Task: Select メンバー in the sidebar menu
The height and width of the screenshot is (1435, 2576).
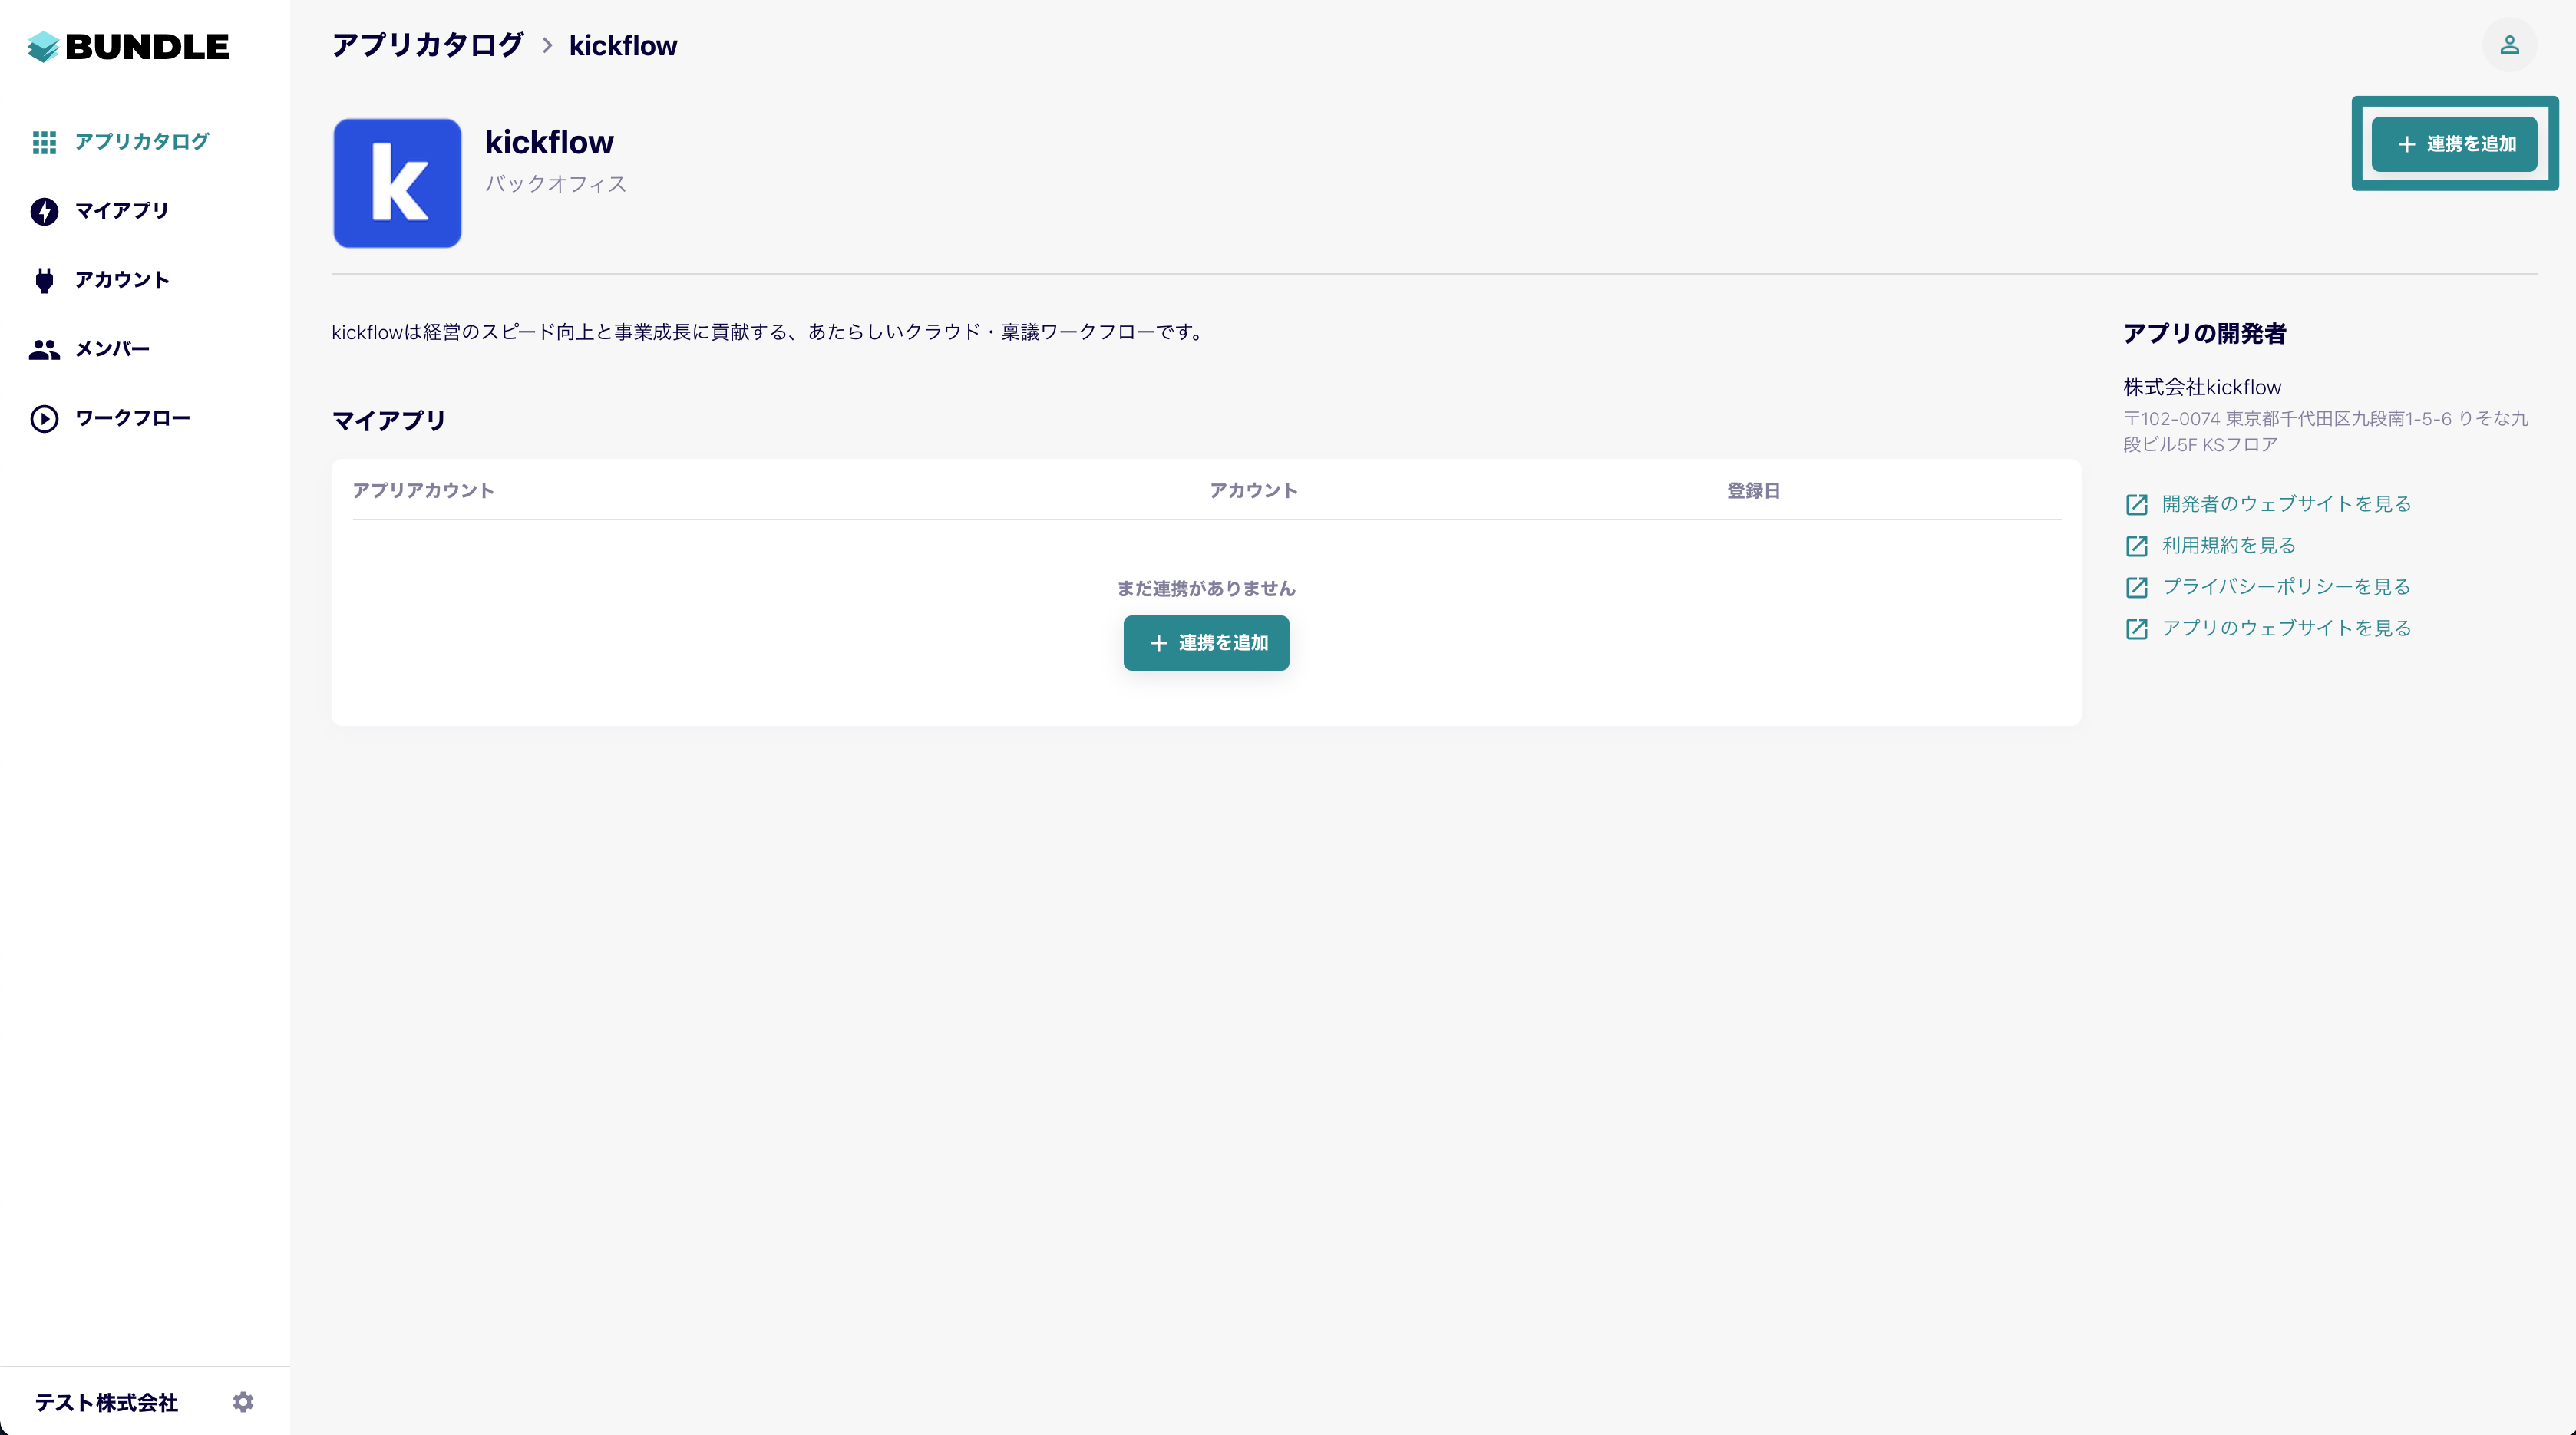Action: 112,349
